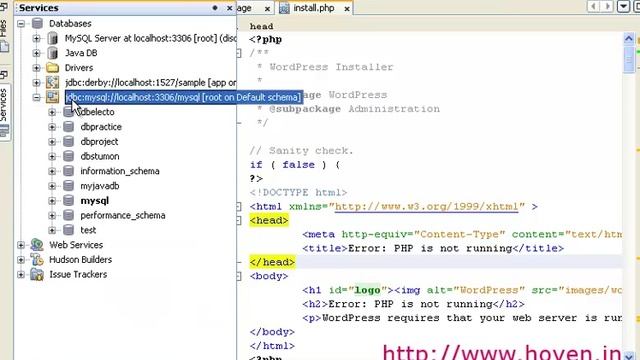Viewport: 640px width, 360px height.
Task: Click the jdbc:mysql connection icon
Action: [53, 97]
